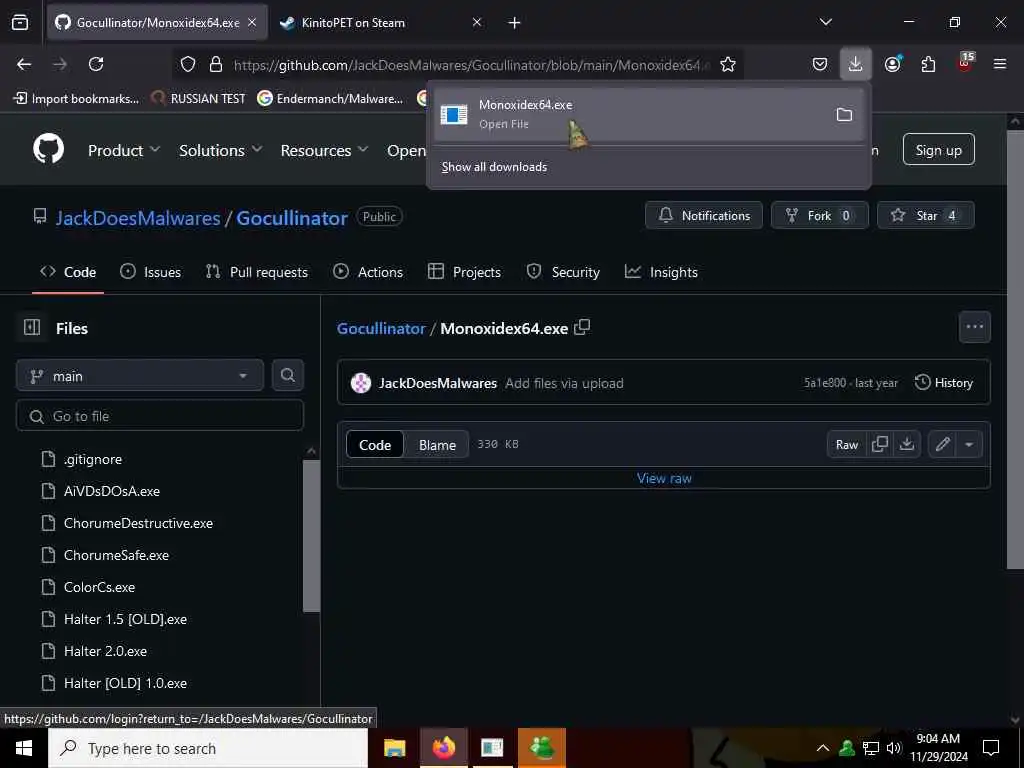This screenshot has height=768, width=1024.
Task: Reload the page with refresh icon
Action: point(96,64)
